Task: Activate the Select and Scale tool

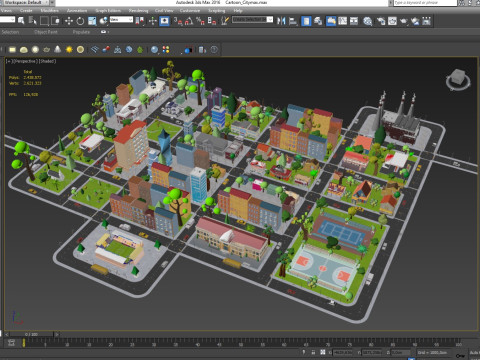Action: click(x=92, y=21)
